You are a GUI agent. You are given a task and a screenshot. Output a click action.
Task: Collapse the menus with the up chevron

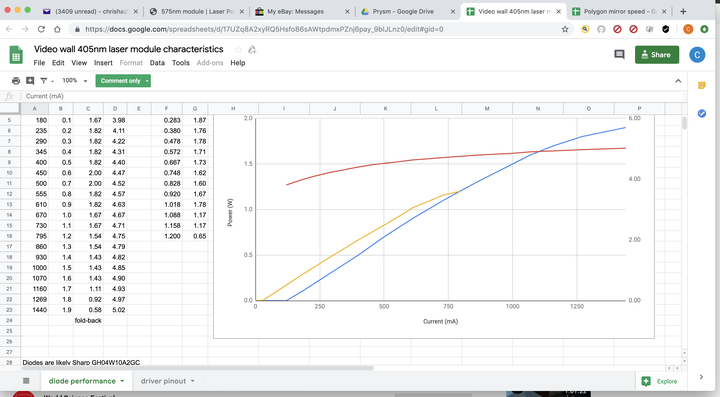click(x=678, y=81)
